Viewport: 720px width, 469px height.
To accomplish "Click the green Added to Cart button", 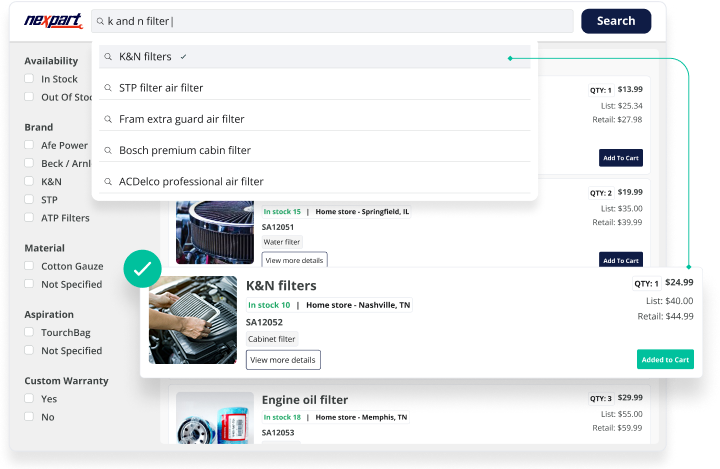I will point(665,359).
